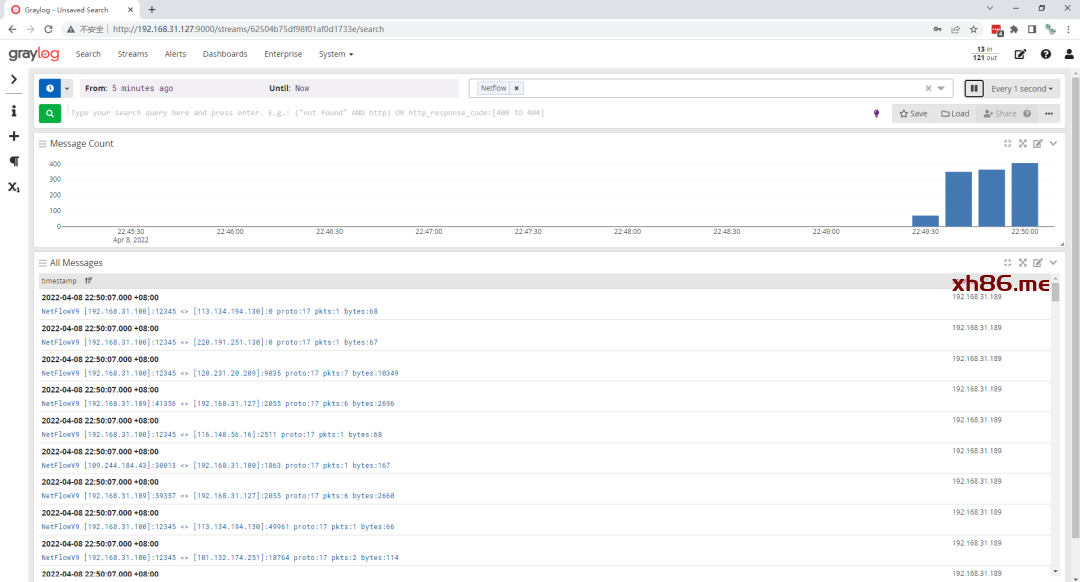Open the System menu
Image resolution: width=1080 pixels, height=582 pixels.
click(x=335, y=54)
